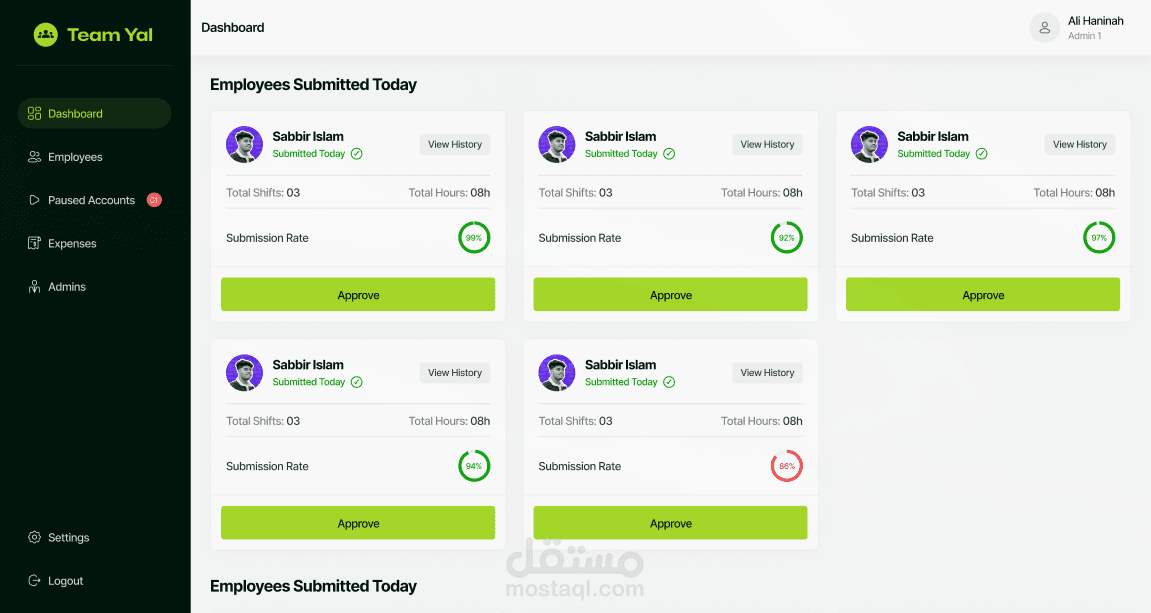This screenshot has height=613, width=1151.
Task: View History for the 97% rate employee
Action: (1080, 145)
